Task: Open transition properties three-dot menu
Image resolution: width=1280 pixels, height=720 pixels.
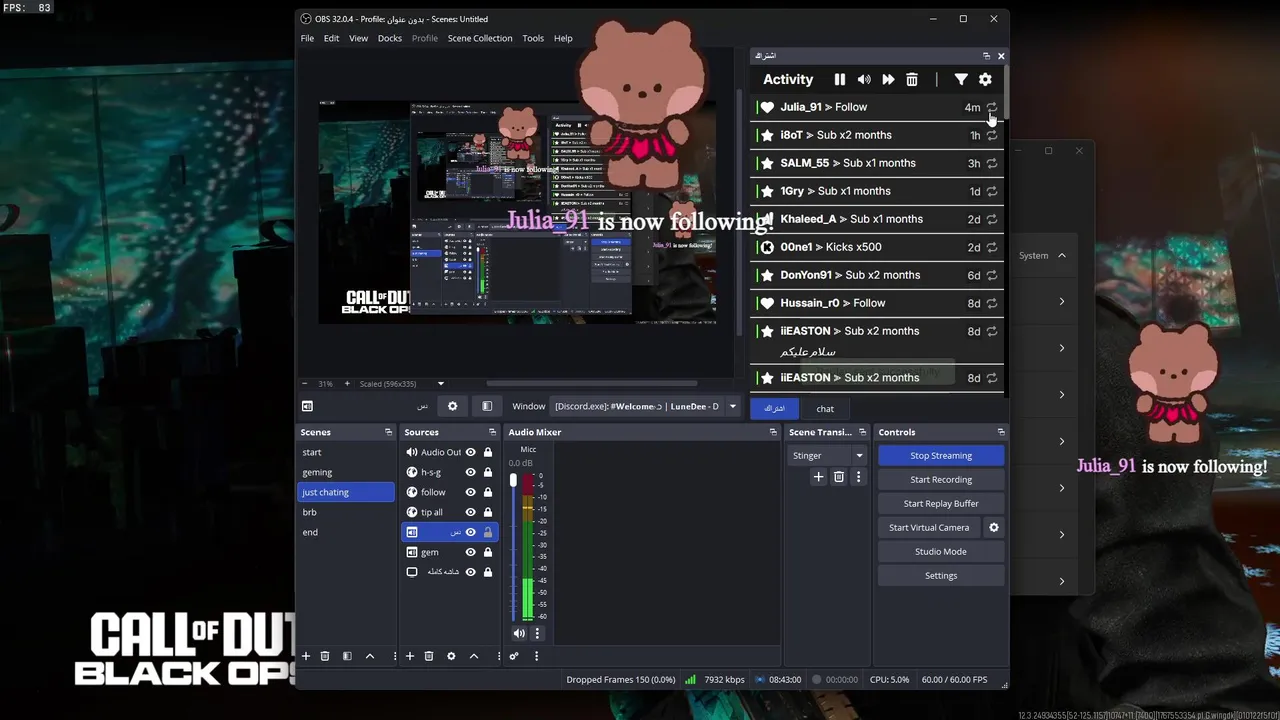Action: click(x=858, y=477)
